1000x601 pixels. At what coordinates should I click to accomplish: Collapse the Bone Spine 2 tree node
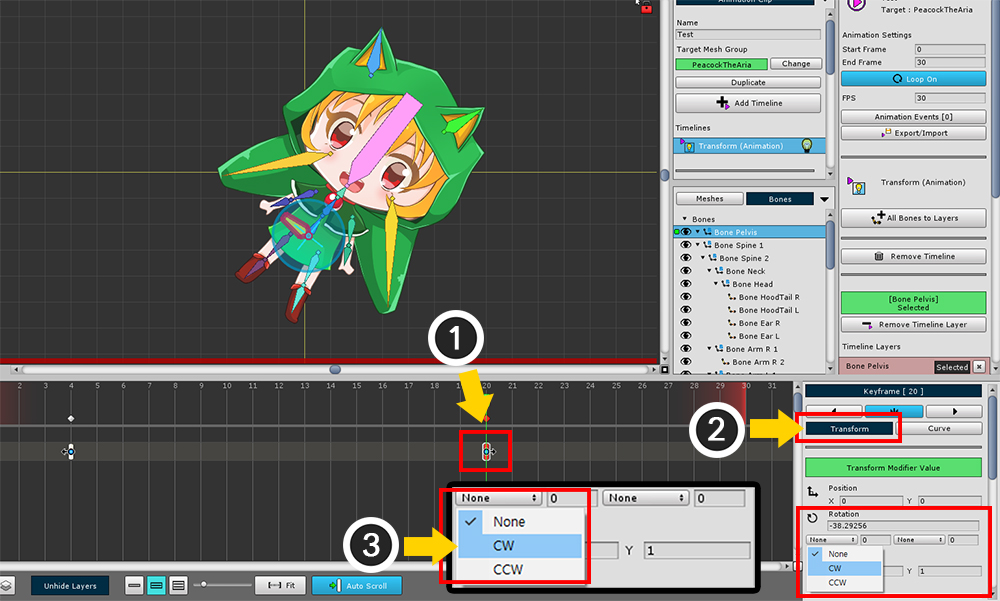(703, 258)
